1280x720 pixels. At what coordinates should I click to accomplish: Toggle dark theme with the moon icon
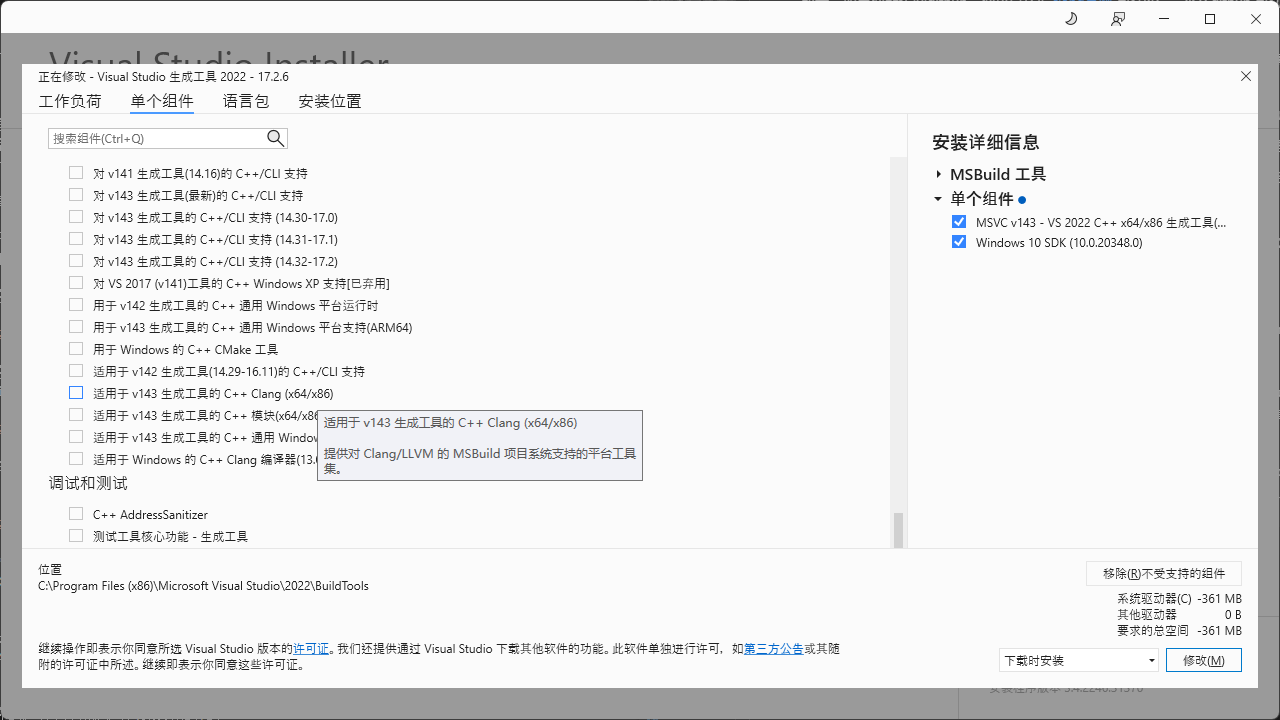coord(1070,18)
